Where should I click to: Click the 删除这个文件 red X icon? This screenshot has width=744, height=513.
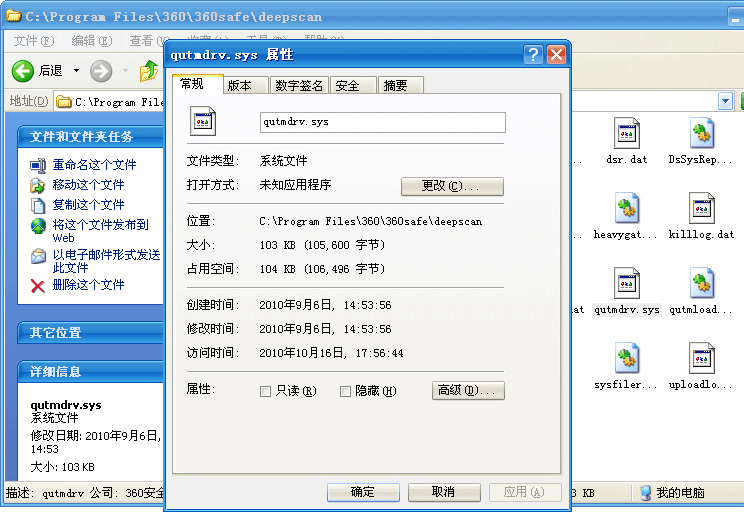tap(38, 285)
